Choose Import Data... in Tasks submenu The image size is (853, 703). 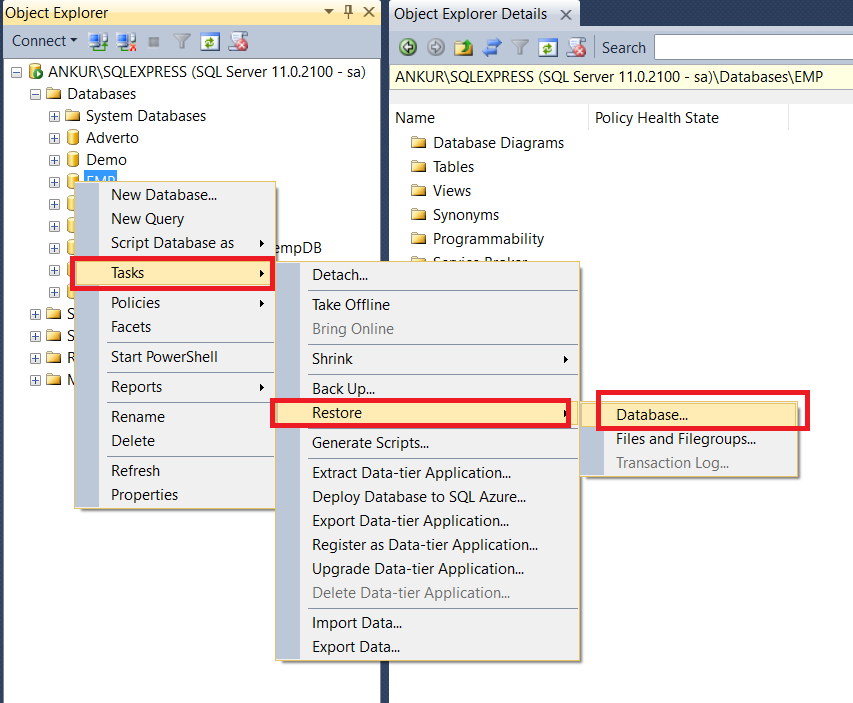(x=428, y=622)
